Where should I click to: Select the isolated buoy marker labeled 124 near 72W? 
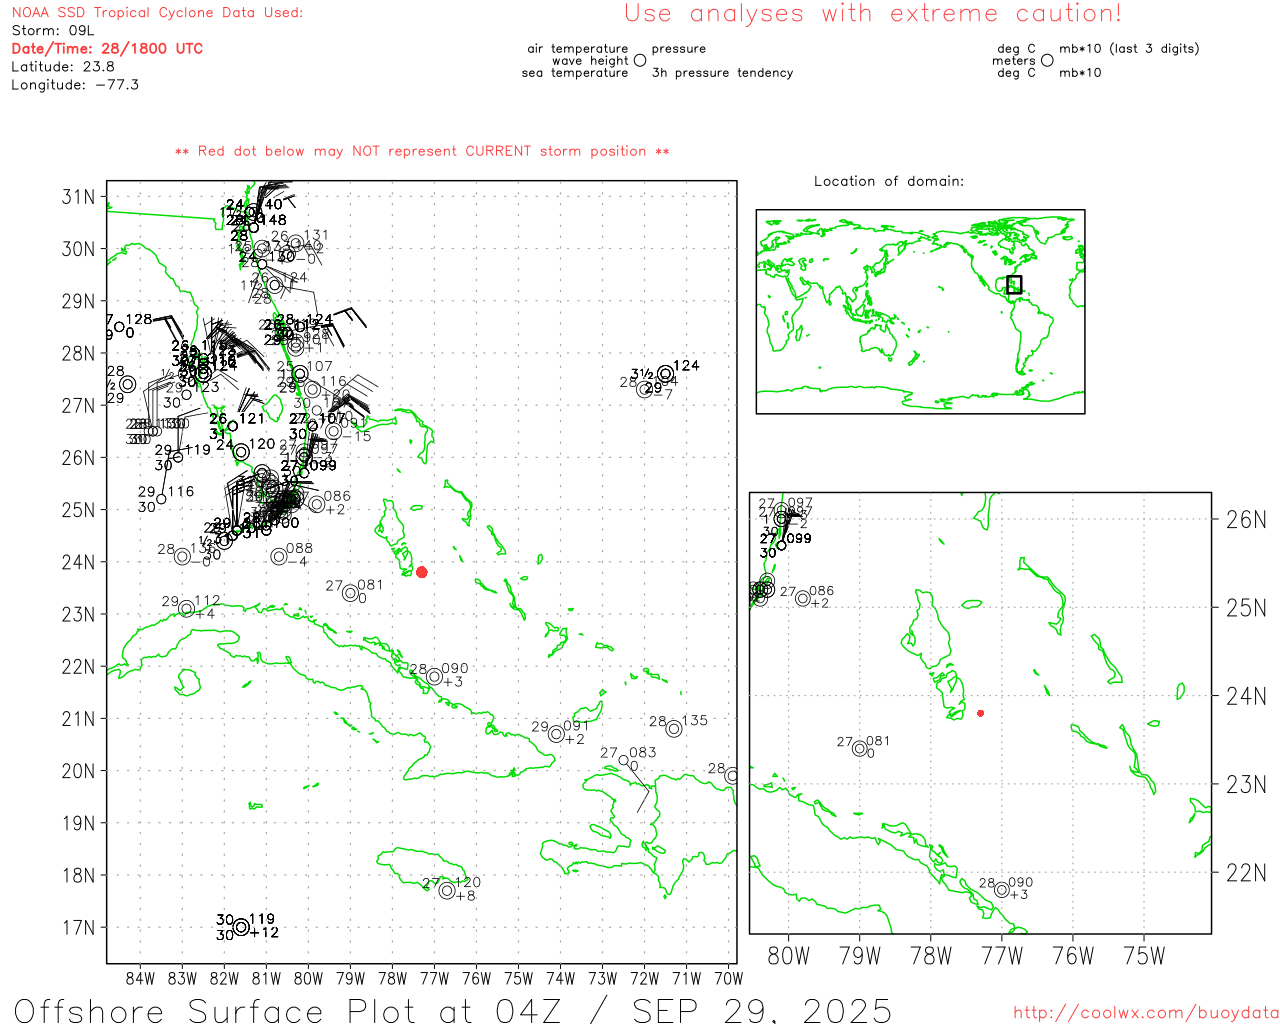(x=665, y=374)
